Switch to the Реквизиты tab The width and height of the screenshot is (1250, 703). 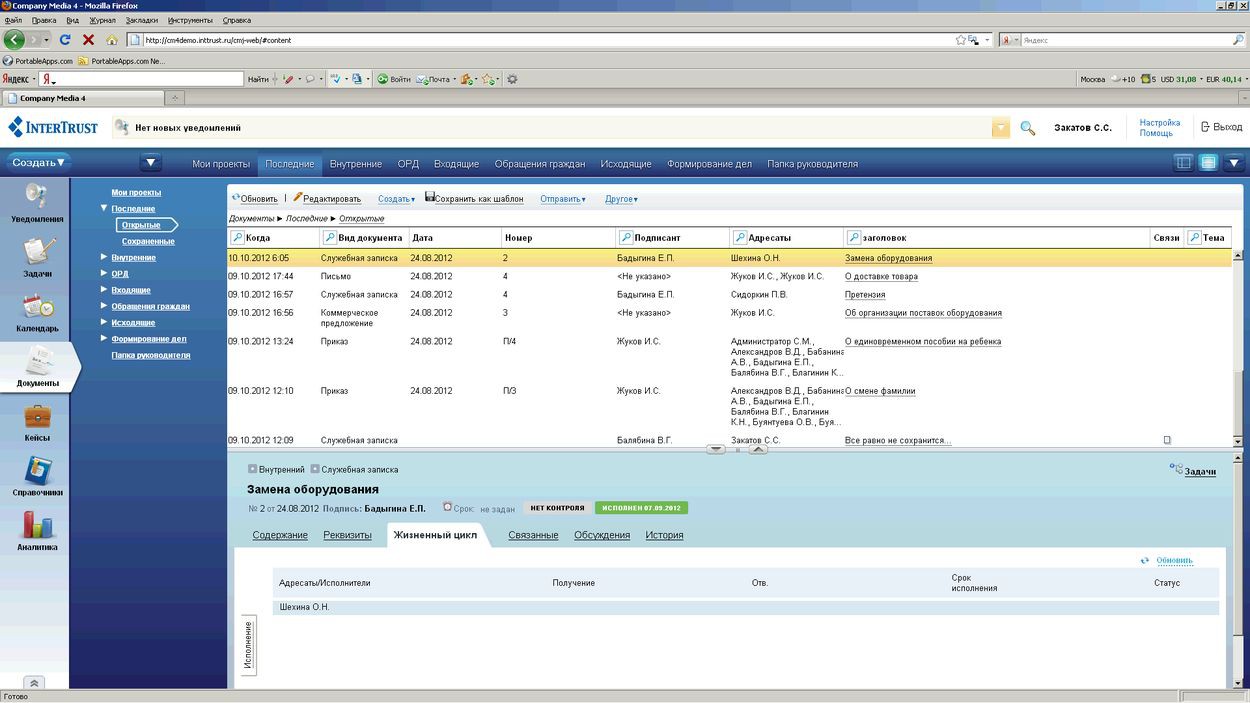point(347,535)
